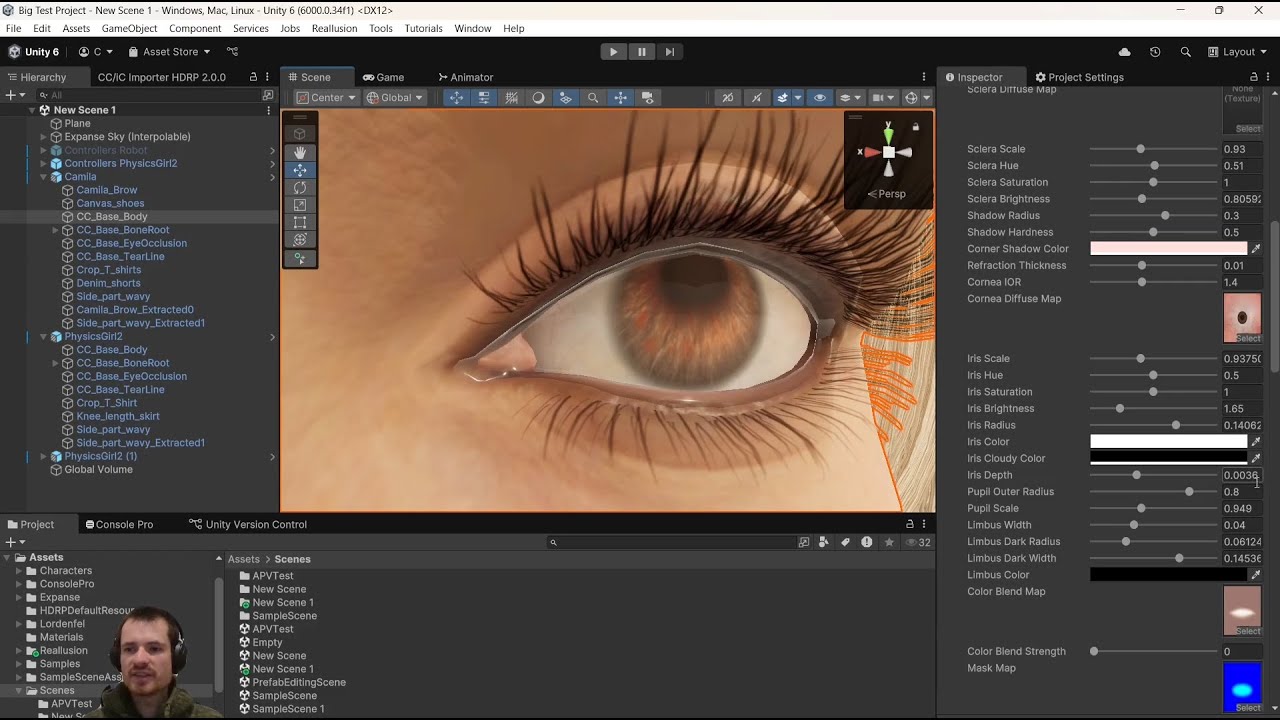The width and height of the screenshot is (1280, 720).
Task: Collapse the Camila object in Hierarchy
Action: (x=44, y=177)
